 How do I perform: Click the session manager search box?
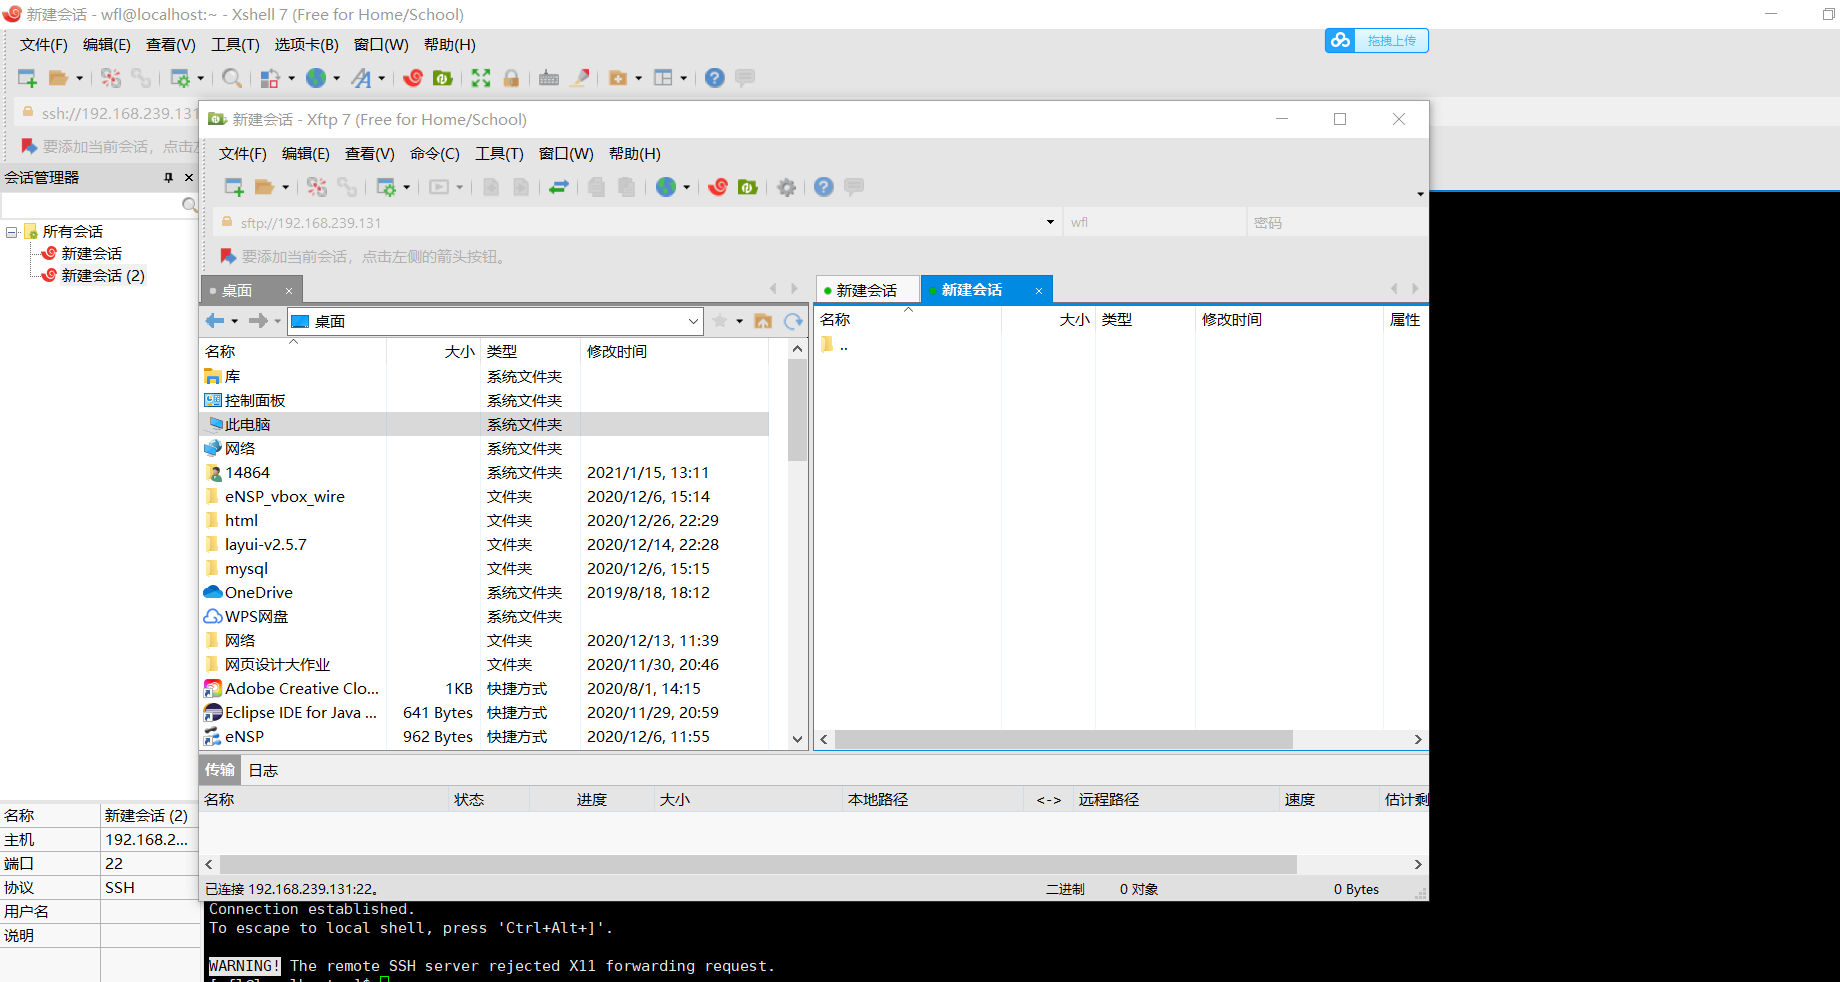coord(92,205)
